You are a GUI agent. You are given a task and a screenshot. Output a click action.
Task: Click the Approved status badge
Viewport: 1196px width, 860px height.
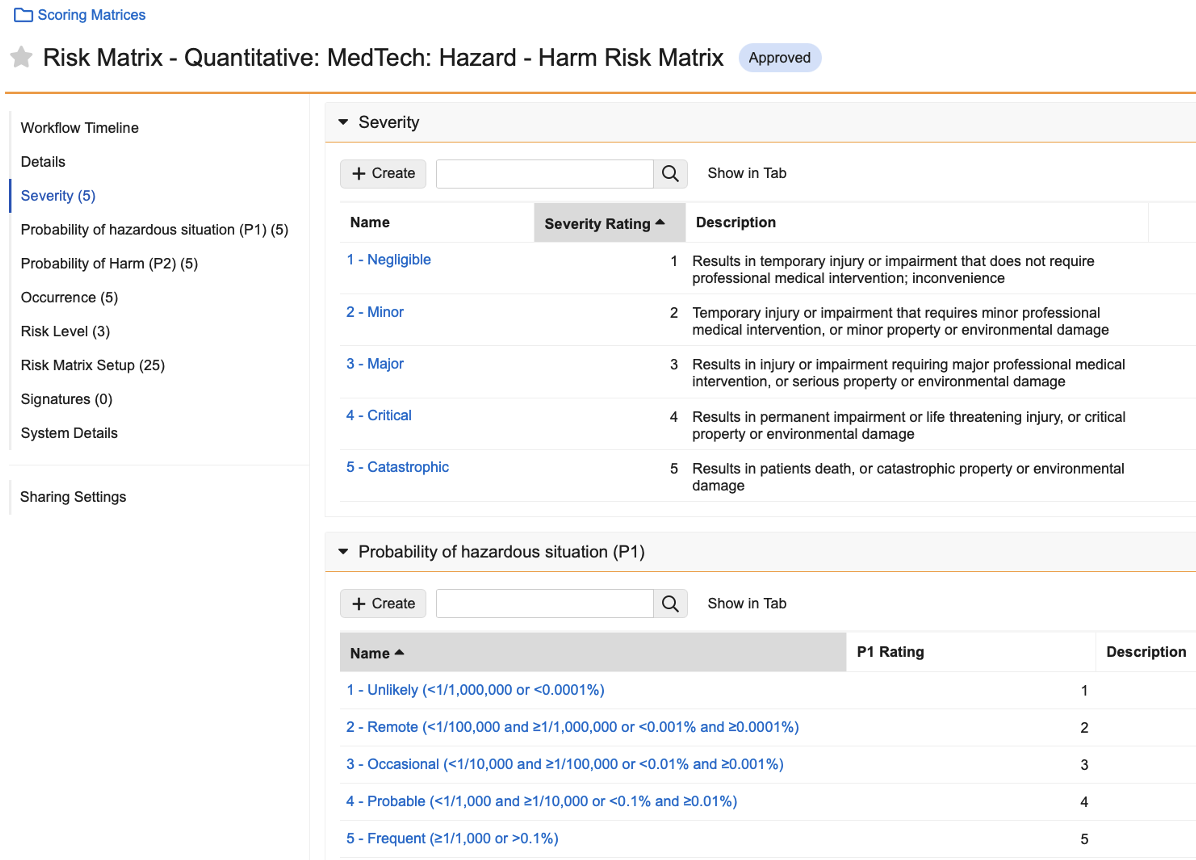(780, 58)
